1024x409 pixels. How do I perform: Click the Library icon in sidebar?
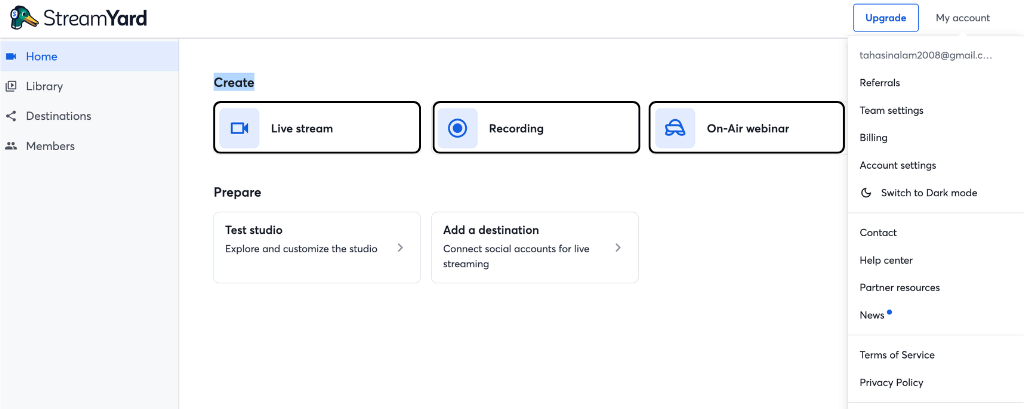[x=11, y=86]
